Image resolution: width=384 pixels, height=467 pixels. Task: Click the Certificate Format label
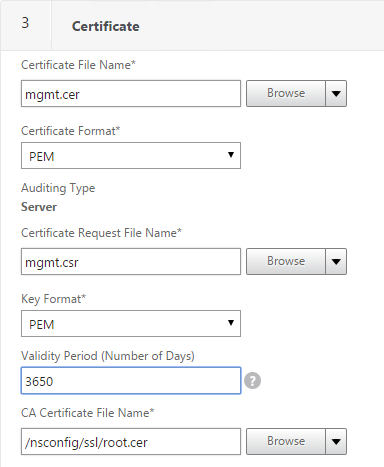tap(70, 131)
